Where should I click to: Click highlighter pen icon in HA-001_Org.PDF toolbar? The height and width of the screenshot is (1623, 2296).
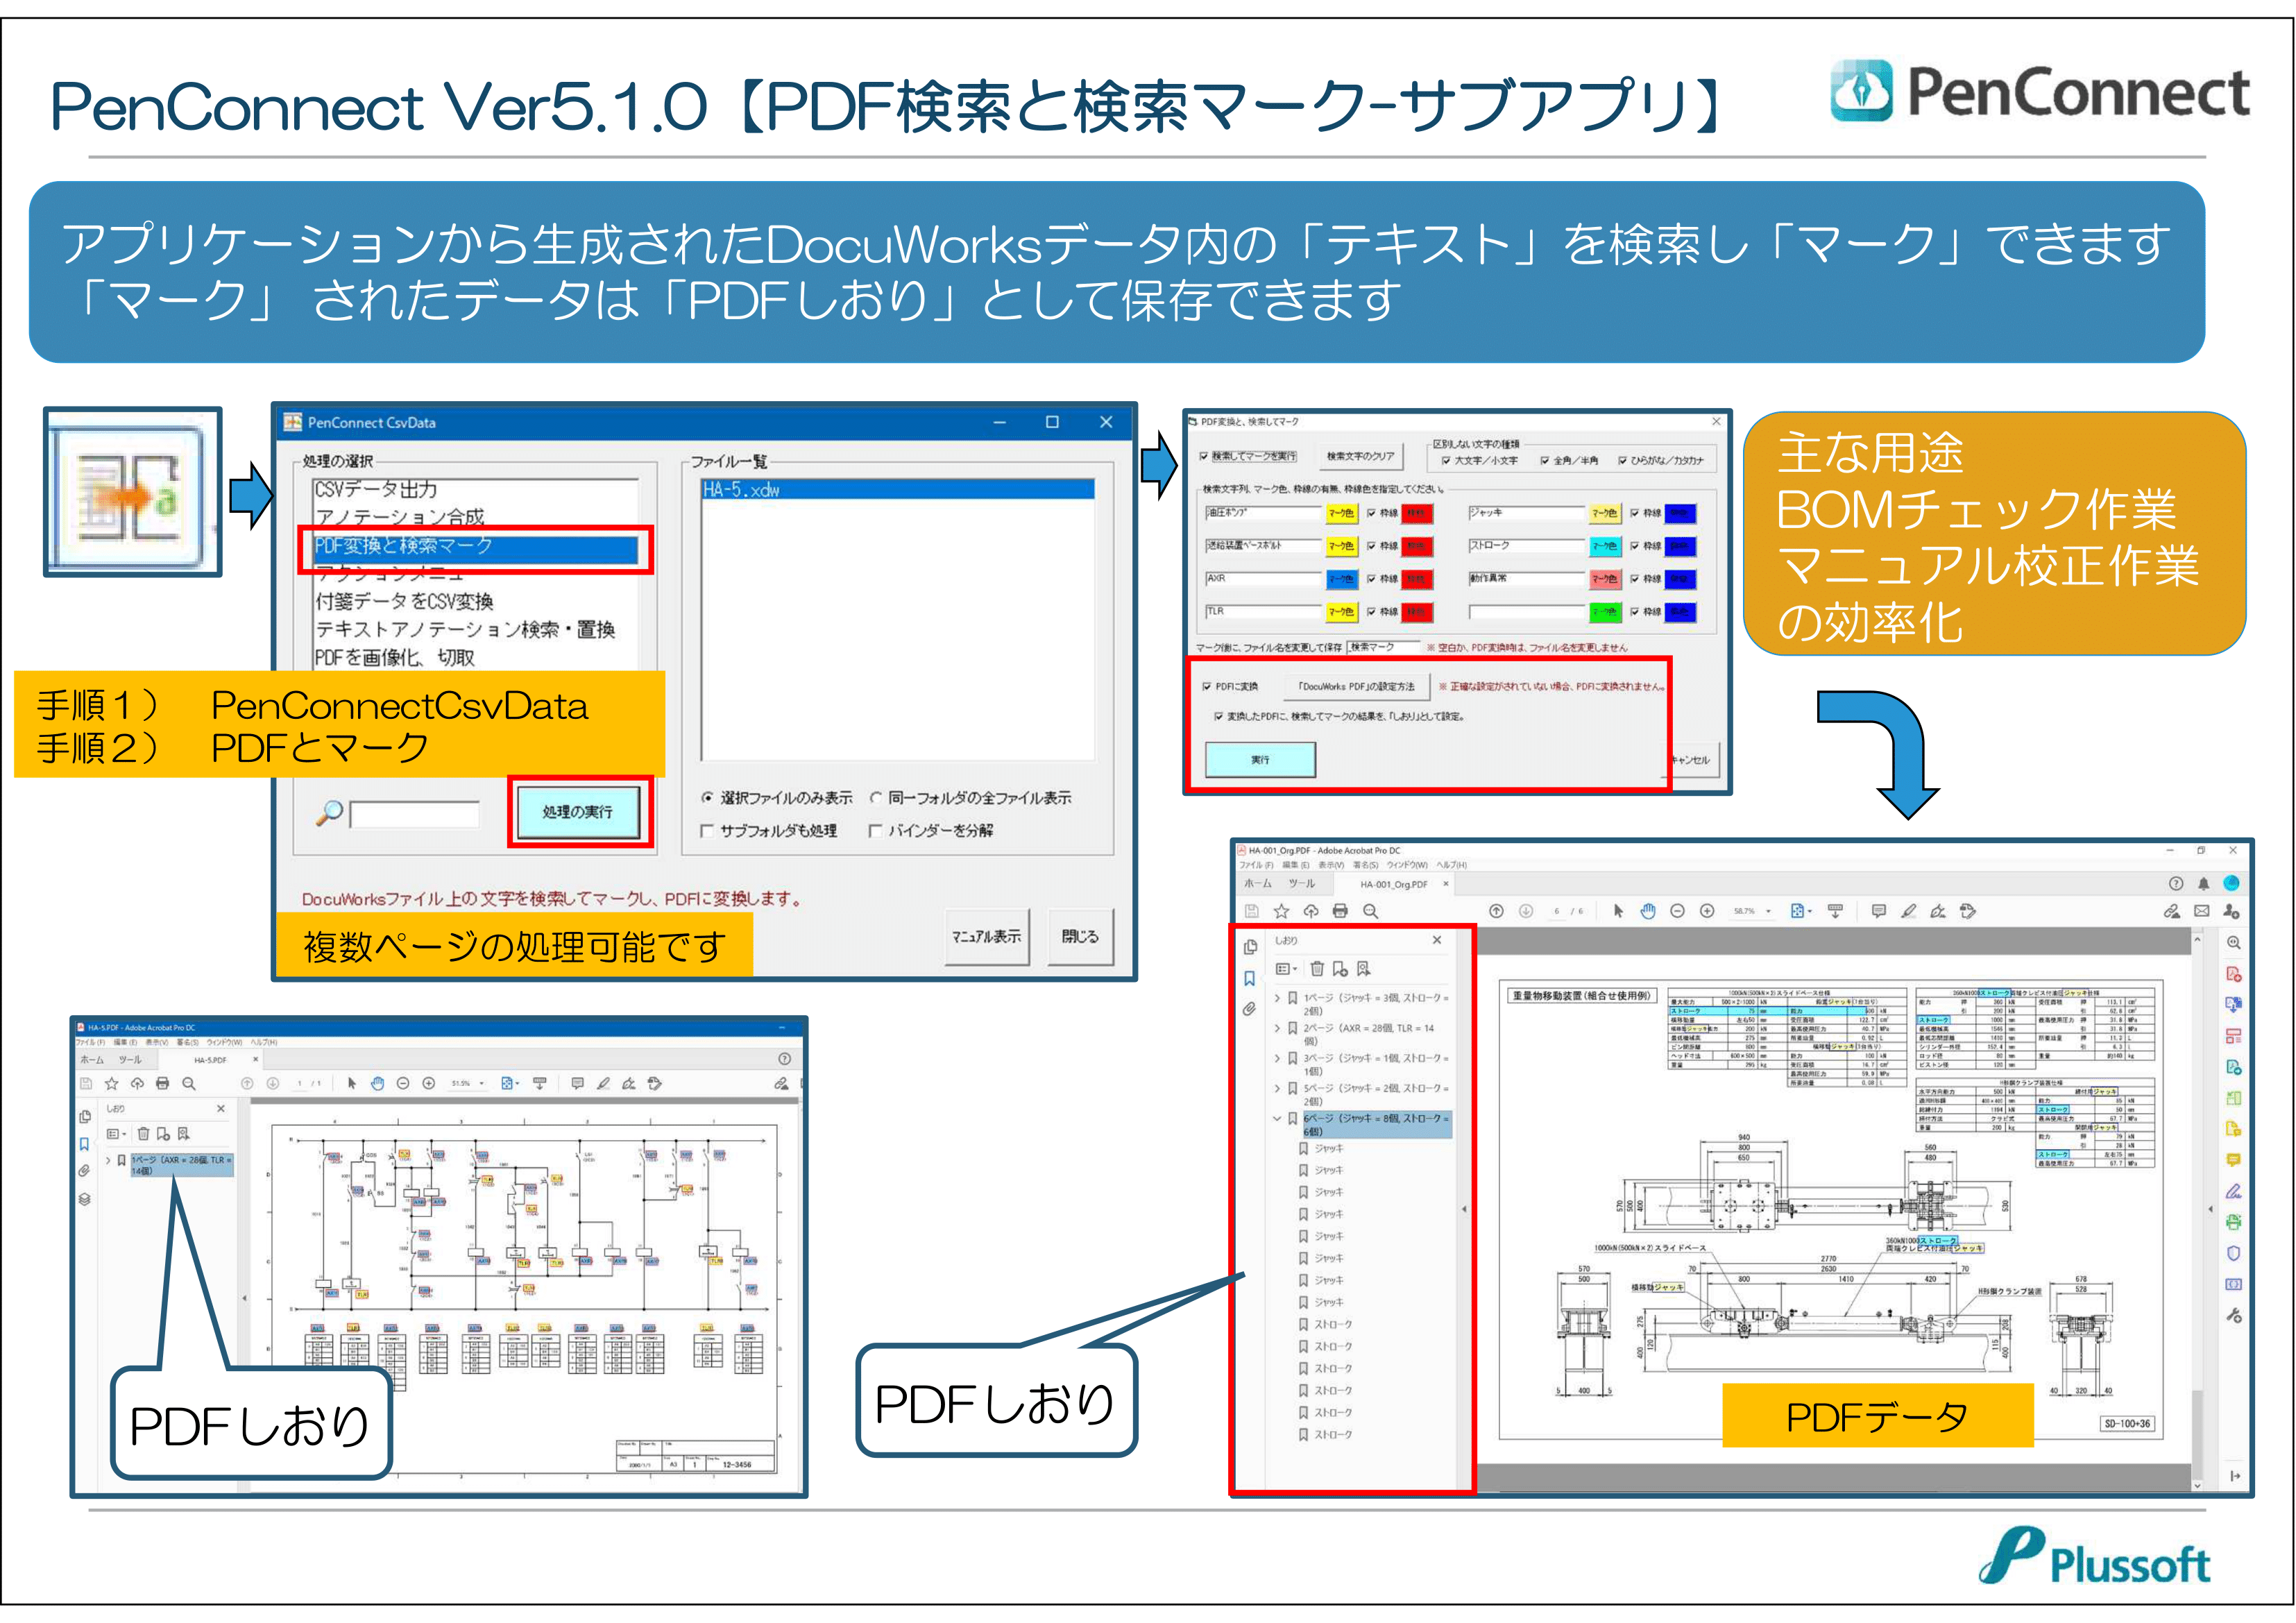click(x=1908, y=911)
